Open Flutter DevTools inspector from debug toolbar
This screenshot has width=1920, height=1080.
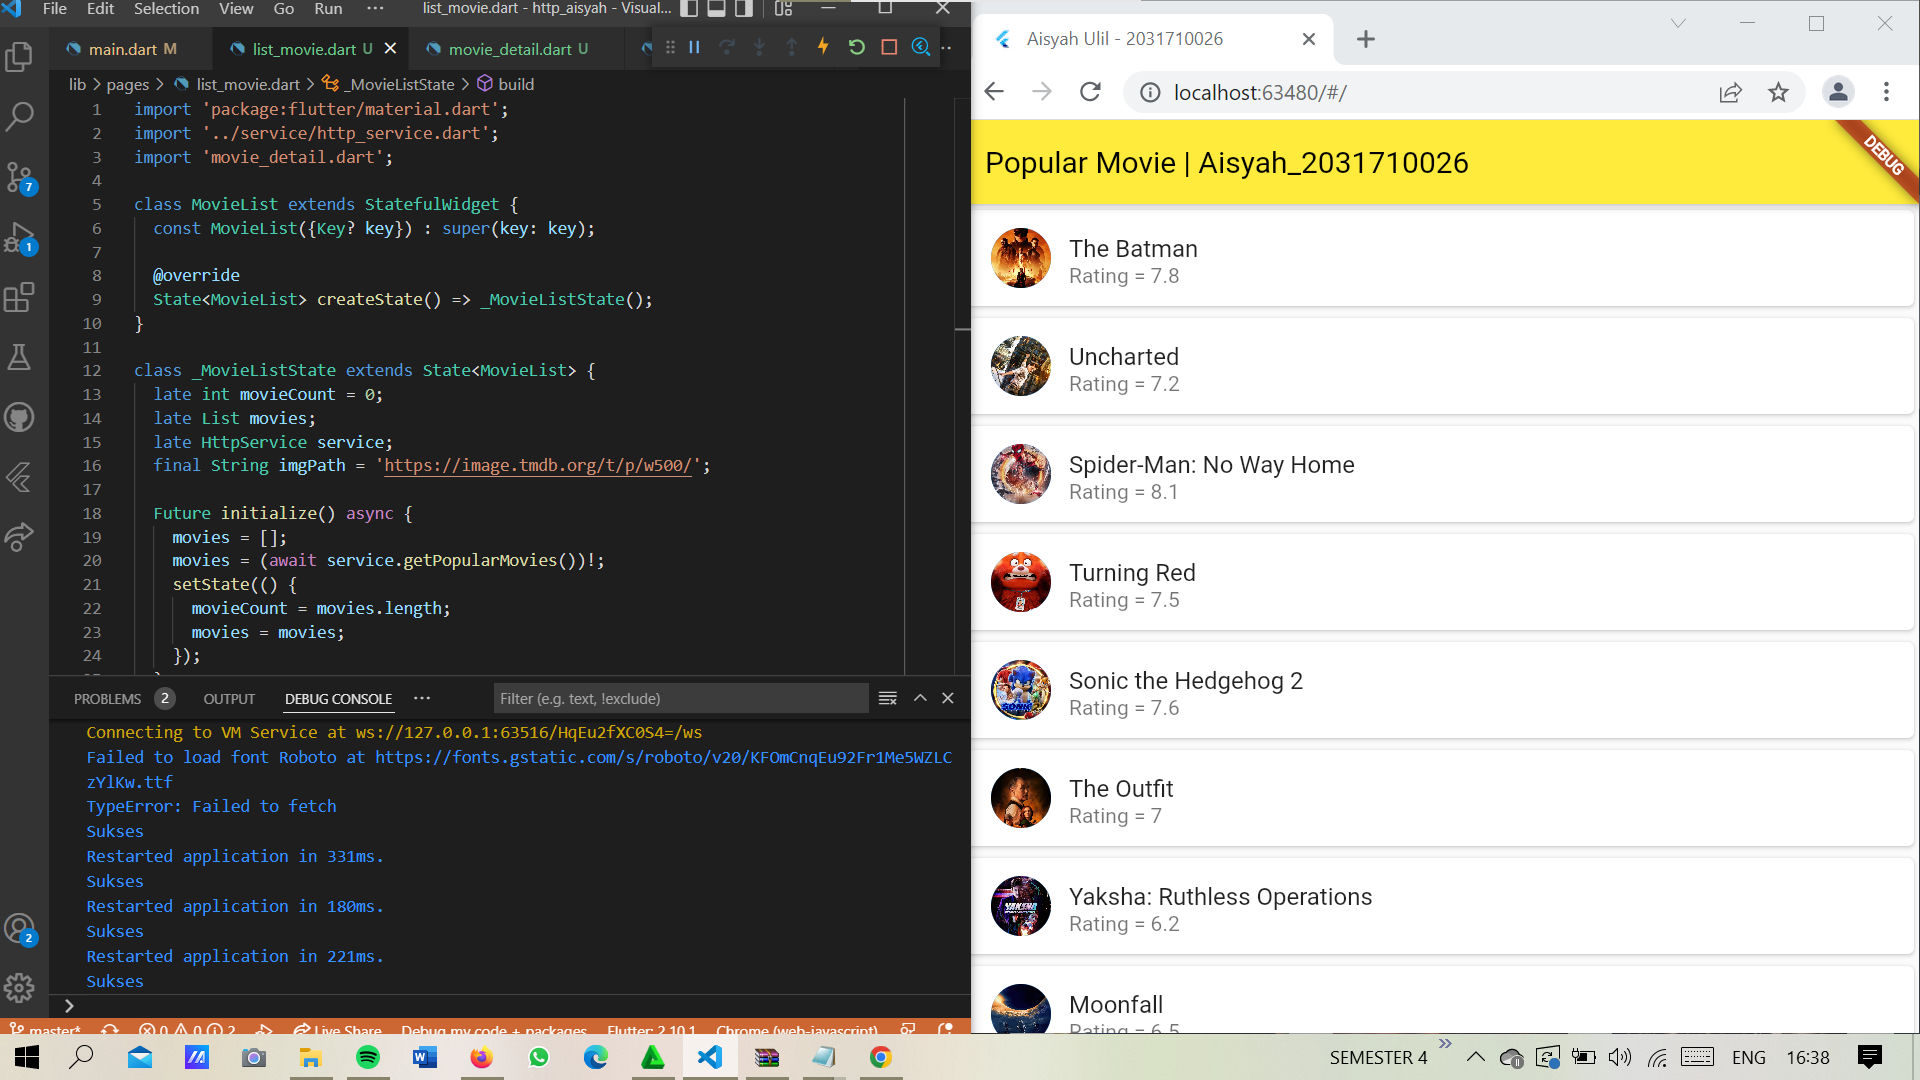coord(922,47)
